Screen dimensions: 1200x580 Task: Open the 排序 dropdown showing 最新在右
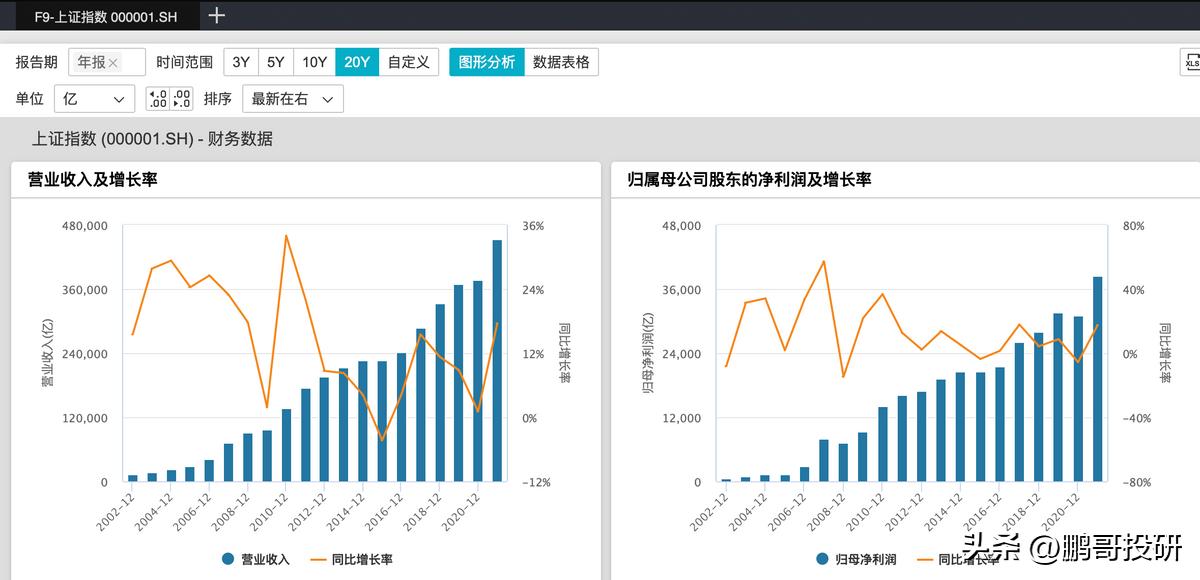[x=293, y=98]
